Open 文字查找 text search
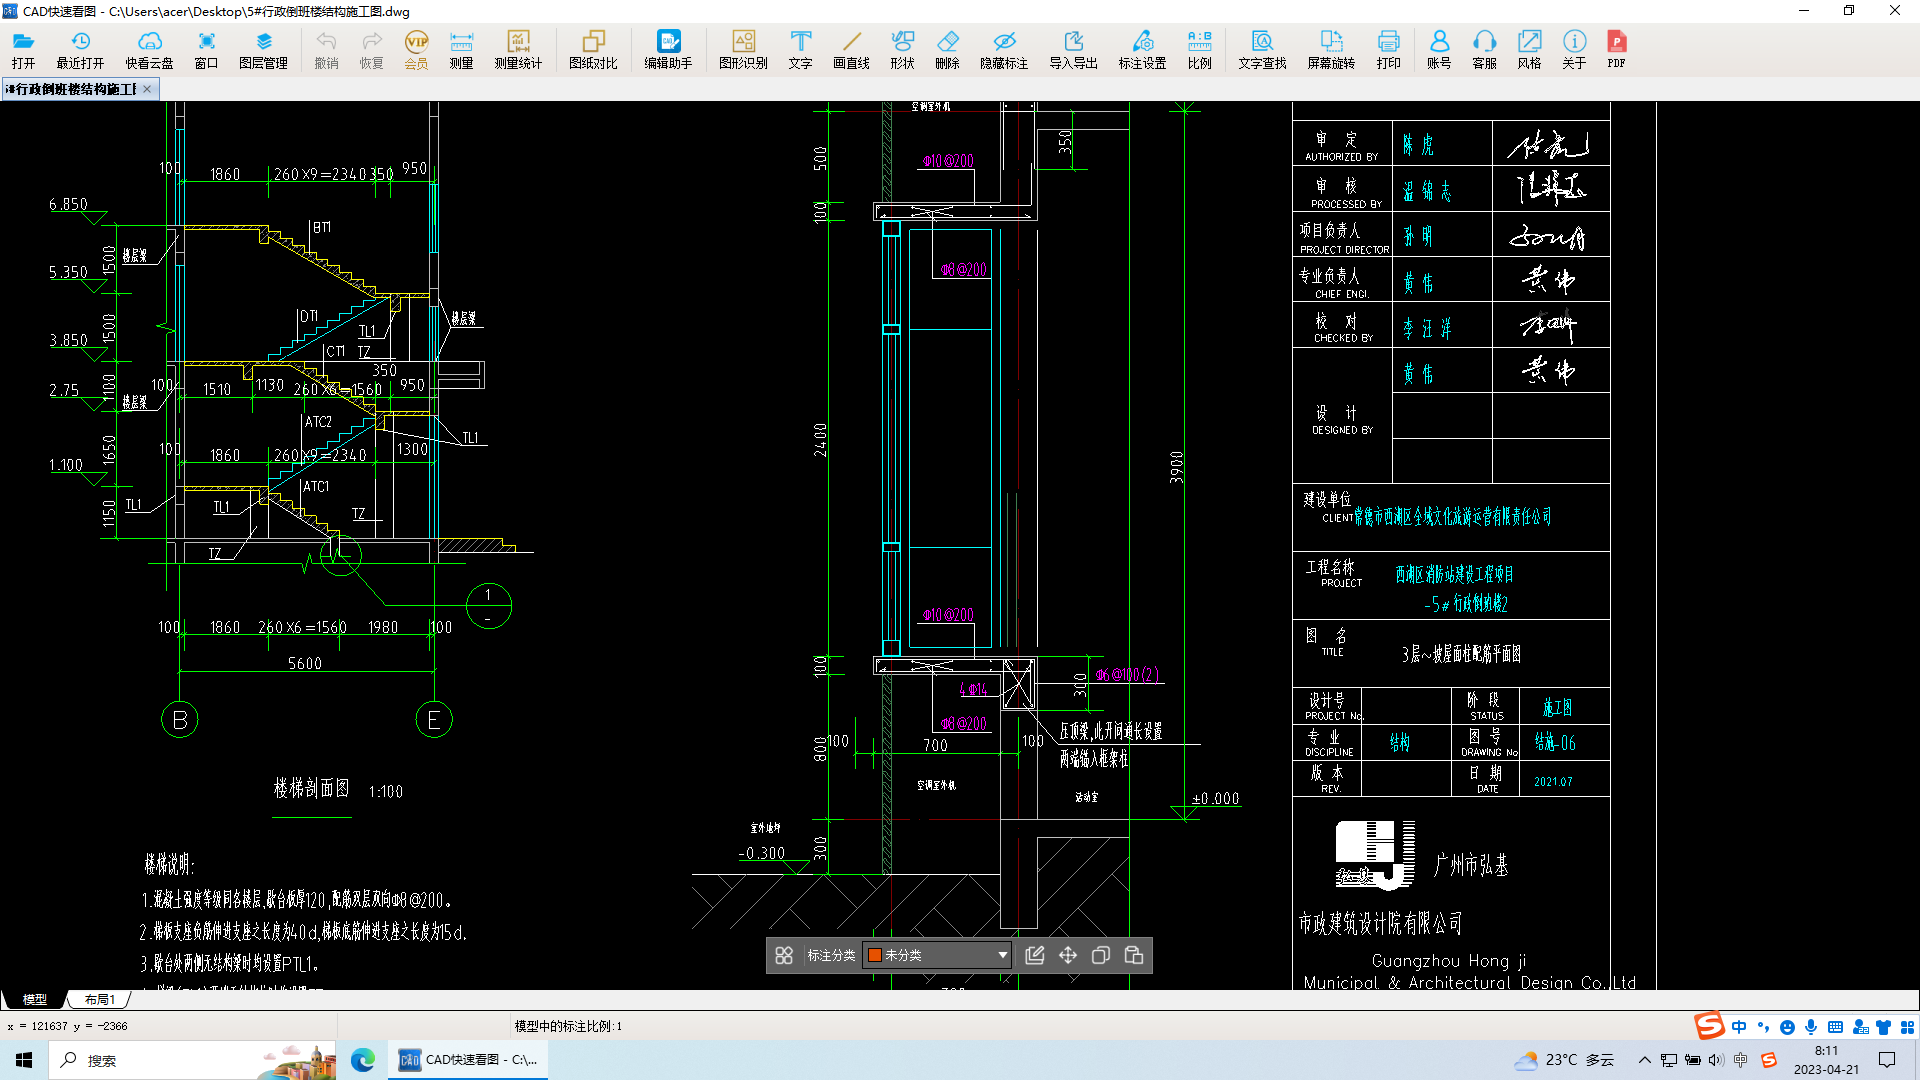The image size is (1920, 1080). [x=1262, y=49]
